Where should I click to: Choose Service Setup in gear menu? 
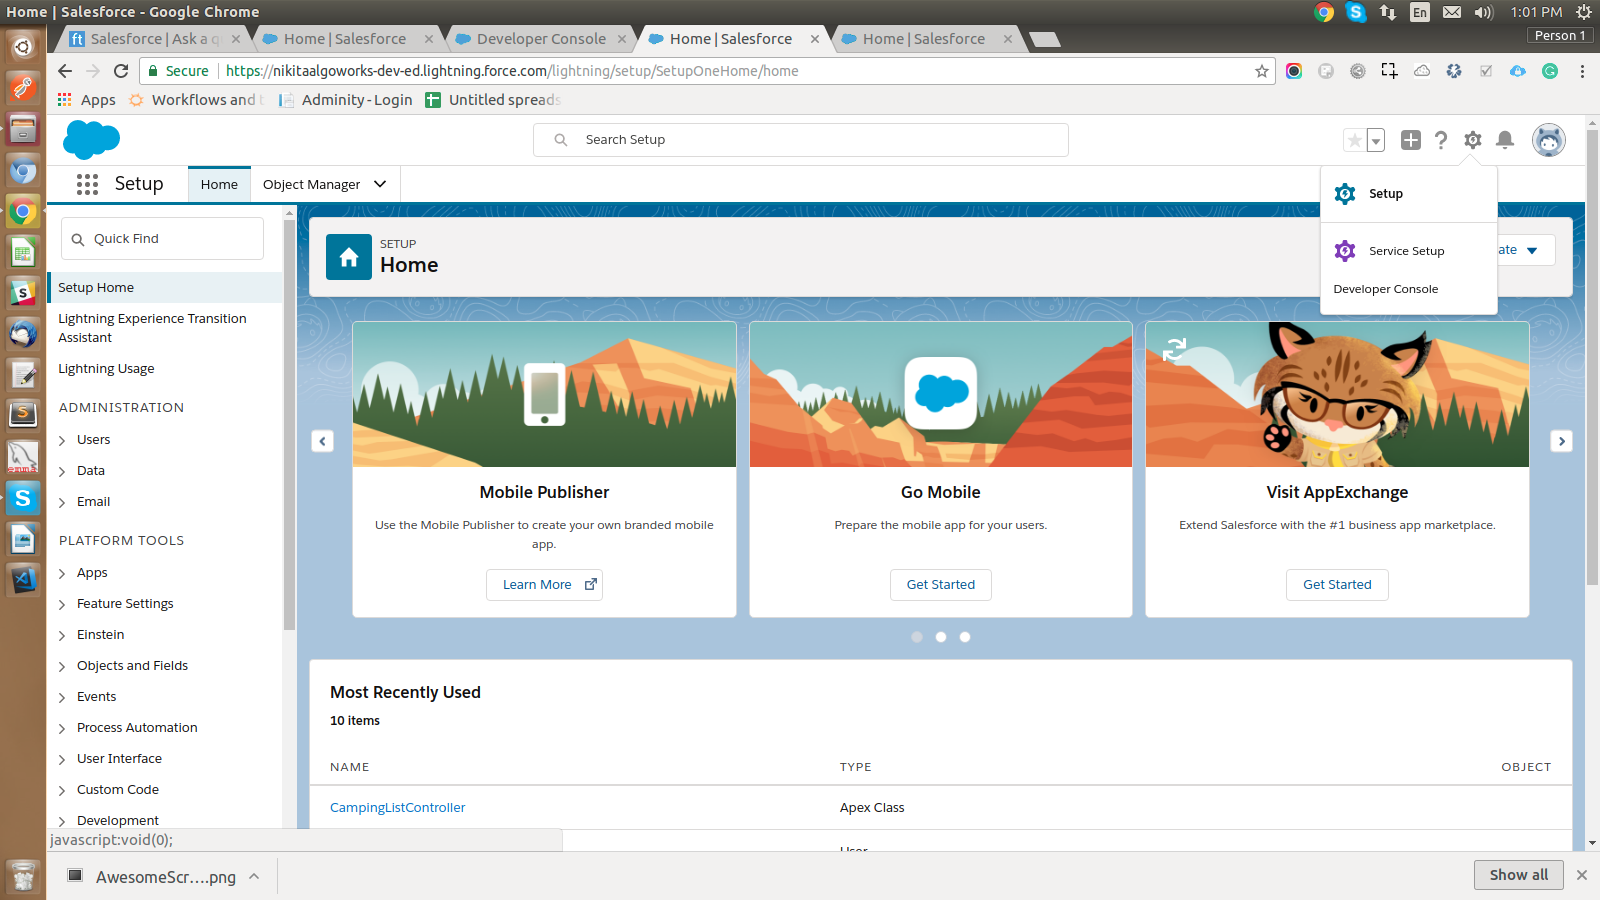click(1406, 251)
